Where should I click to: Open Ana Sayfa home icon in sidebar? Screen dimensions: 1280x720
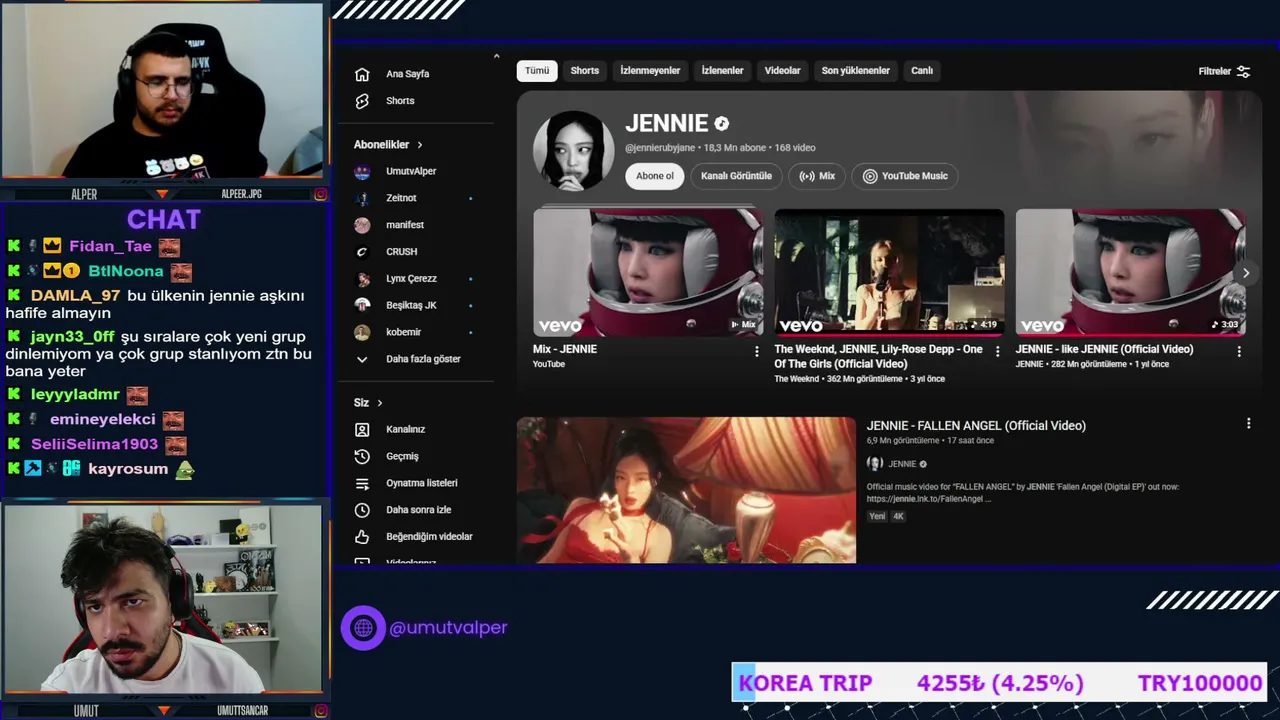click(362, 74)
